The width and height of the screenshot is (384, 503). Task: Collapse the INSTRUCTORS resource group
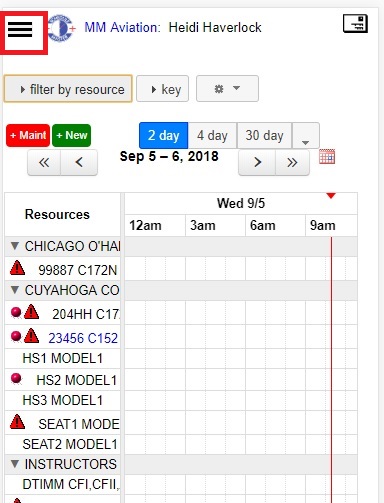point(15,464)
